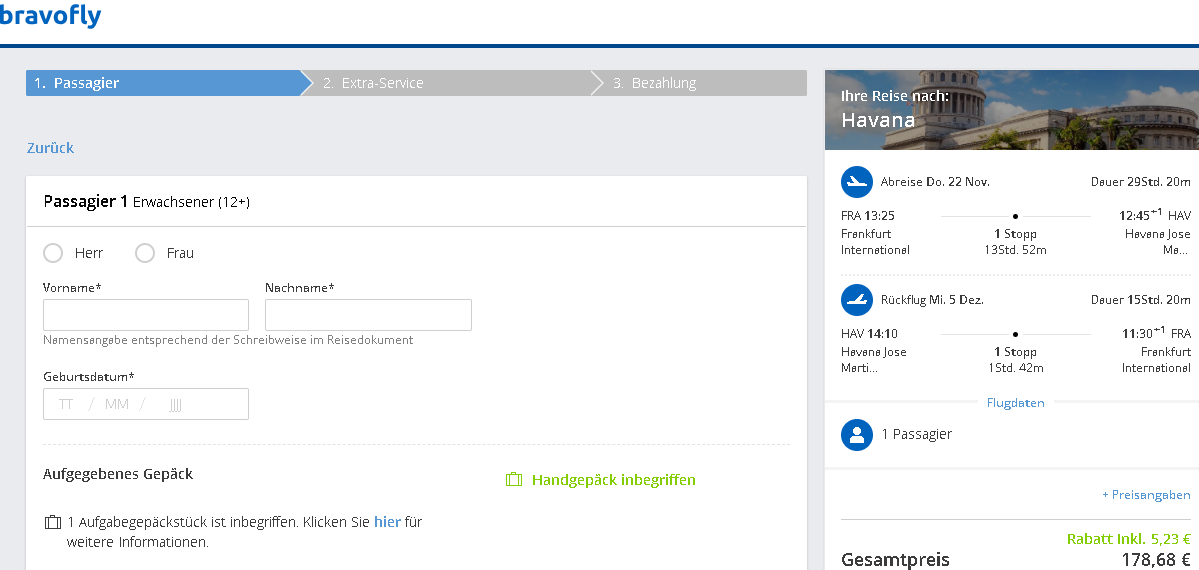
Task: Click the Zurück link
Action: (x=50, y=148)
